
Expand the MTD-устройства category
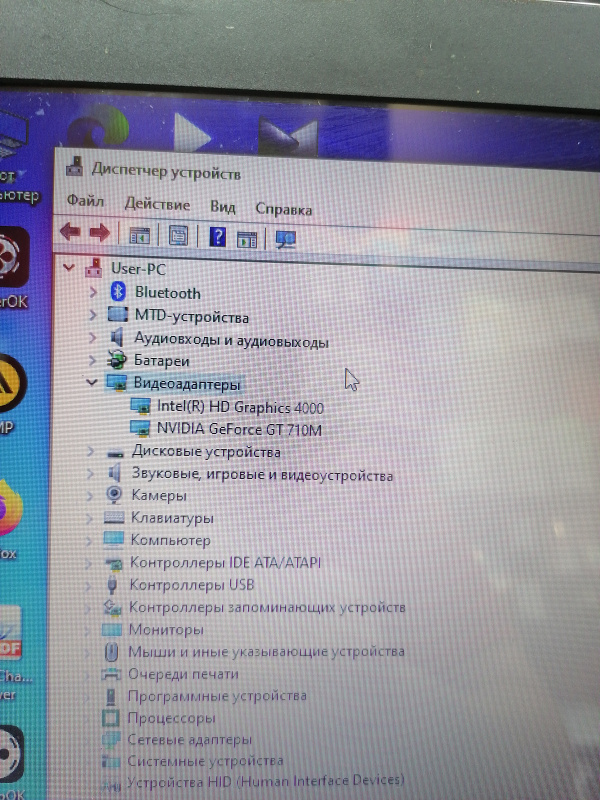92,315
